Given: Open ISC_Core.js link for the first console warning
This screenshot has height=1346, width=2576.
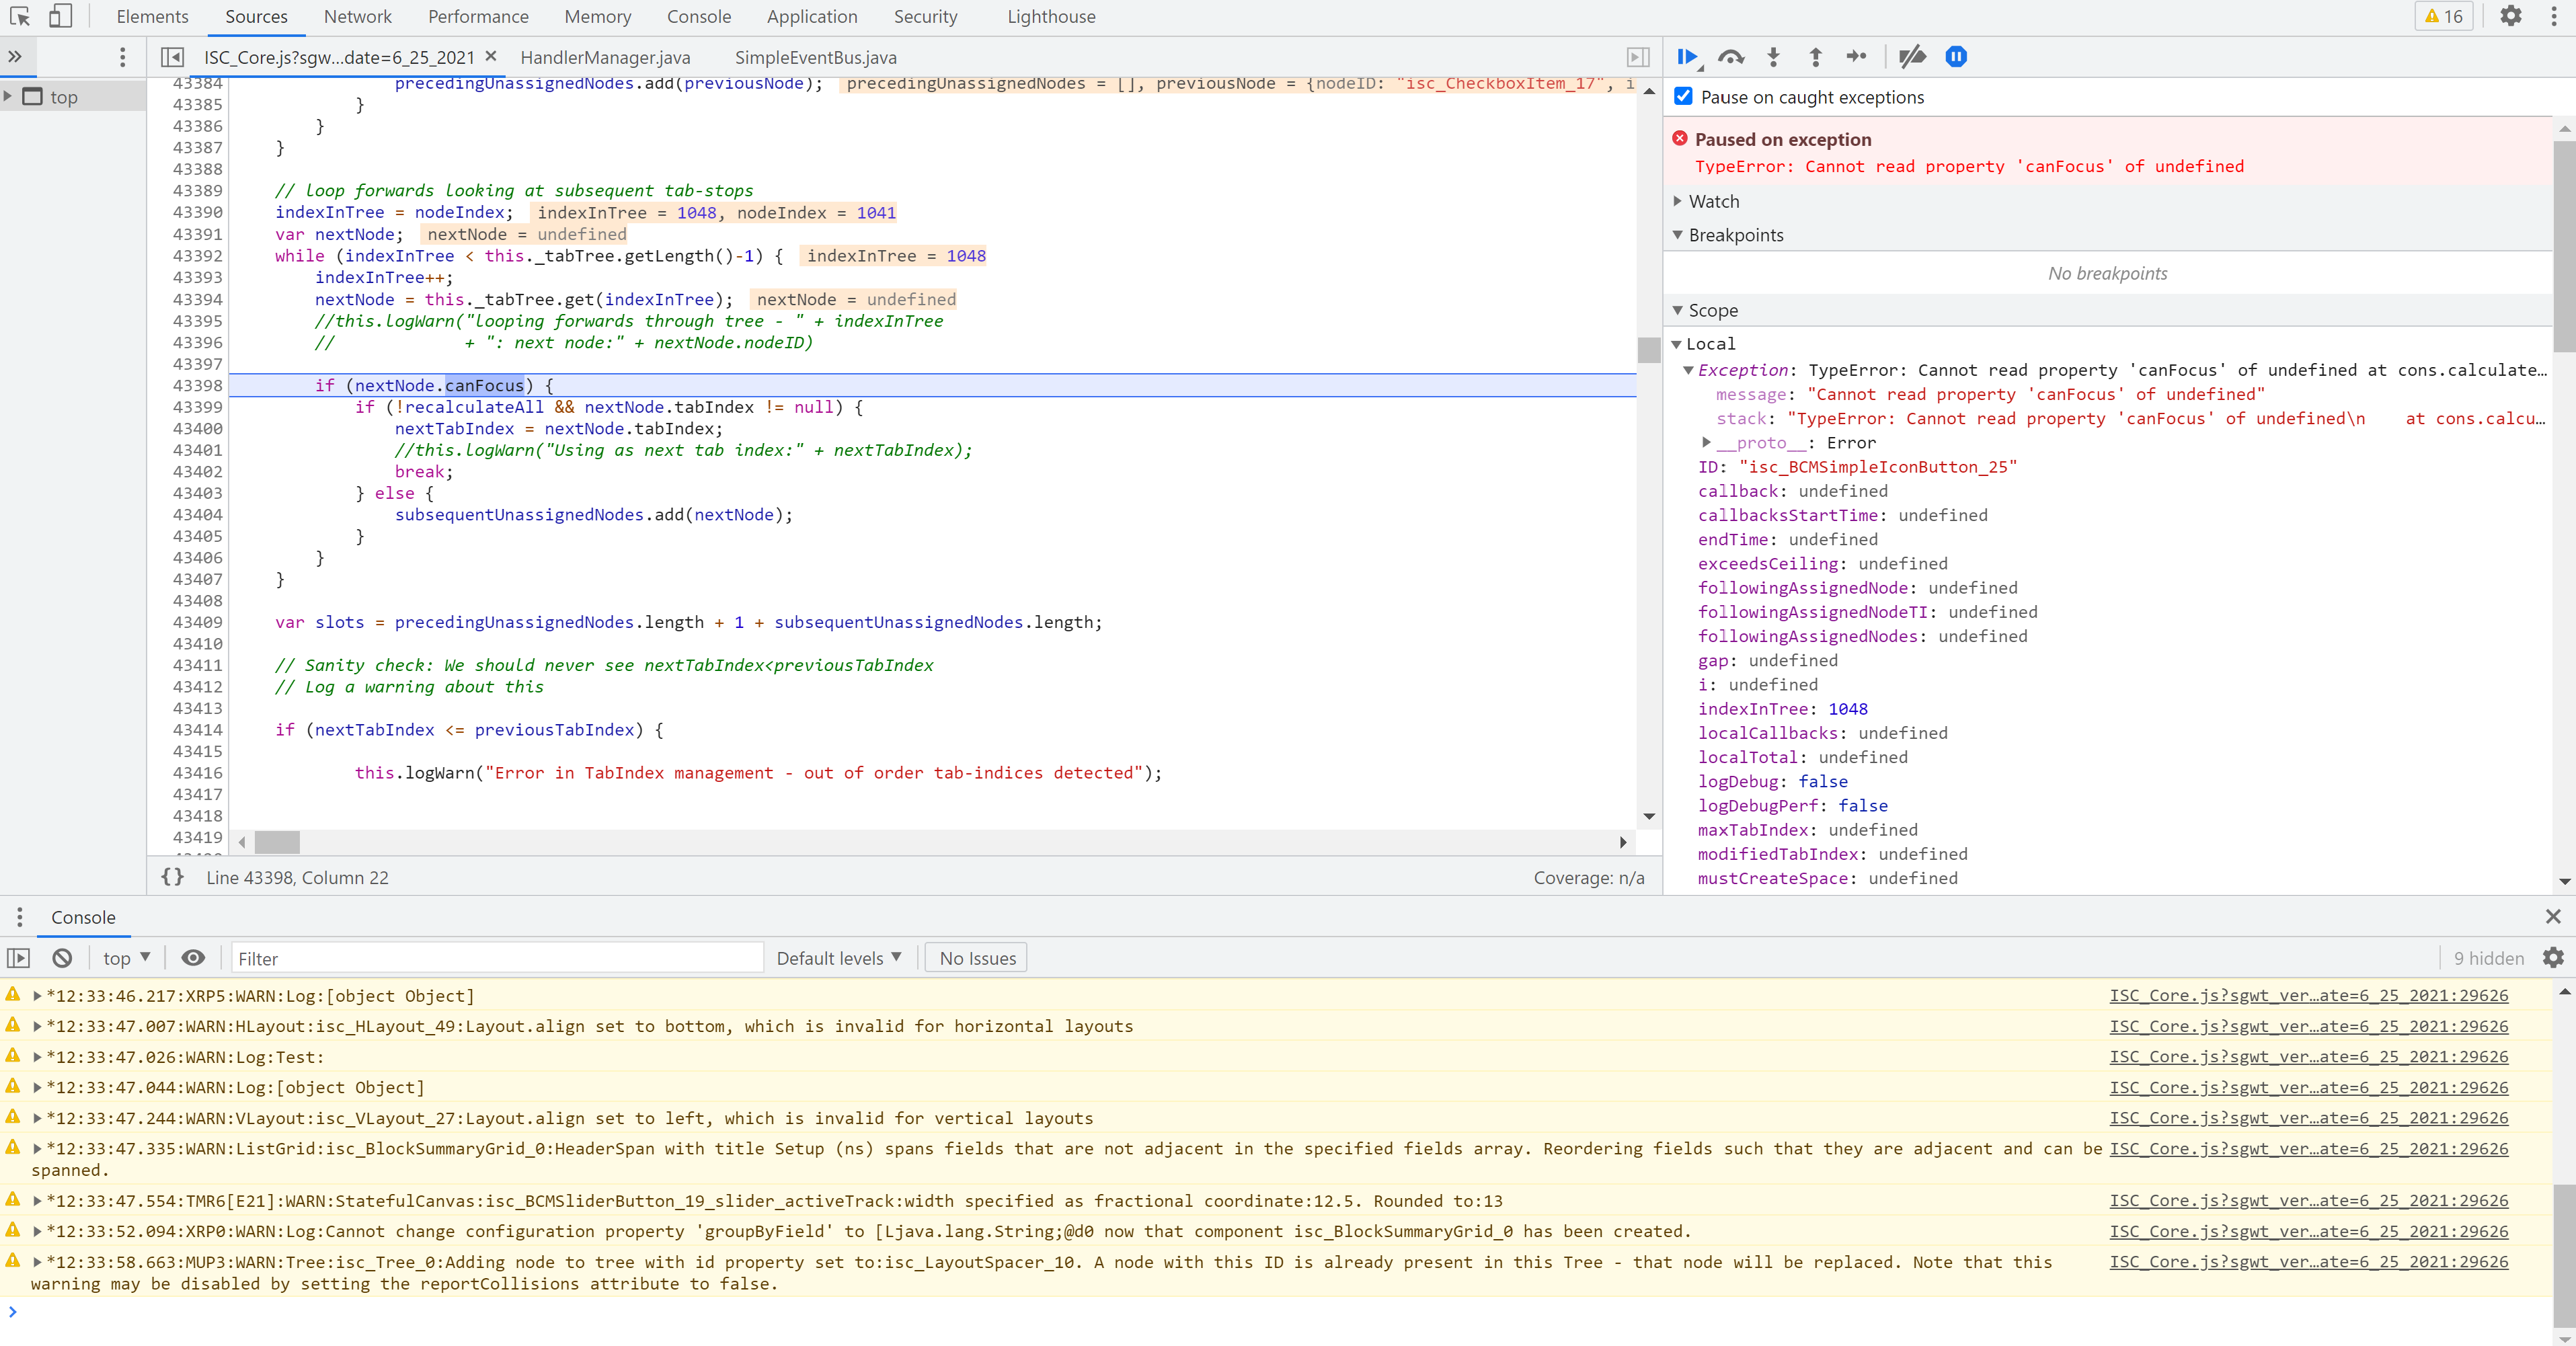Looking at the screenshot, I should pyautogui.click(x=2308, y=995).
